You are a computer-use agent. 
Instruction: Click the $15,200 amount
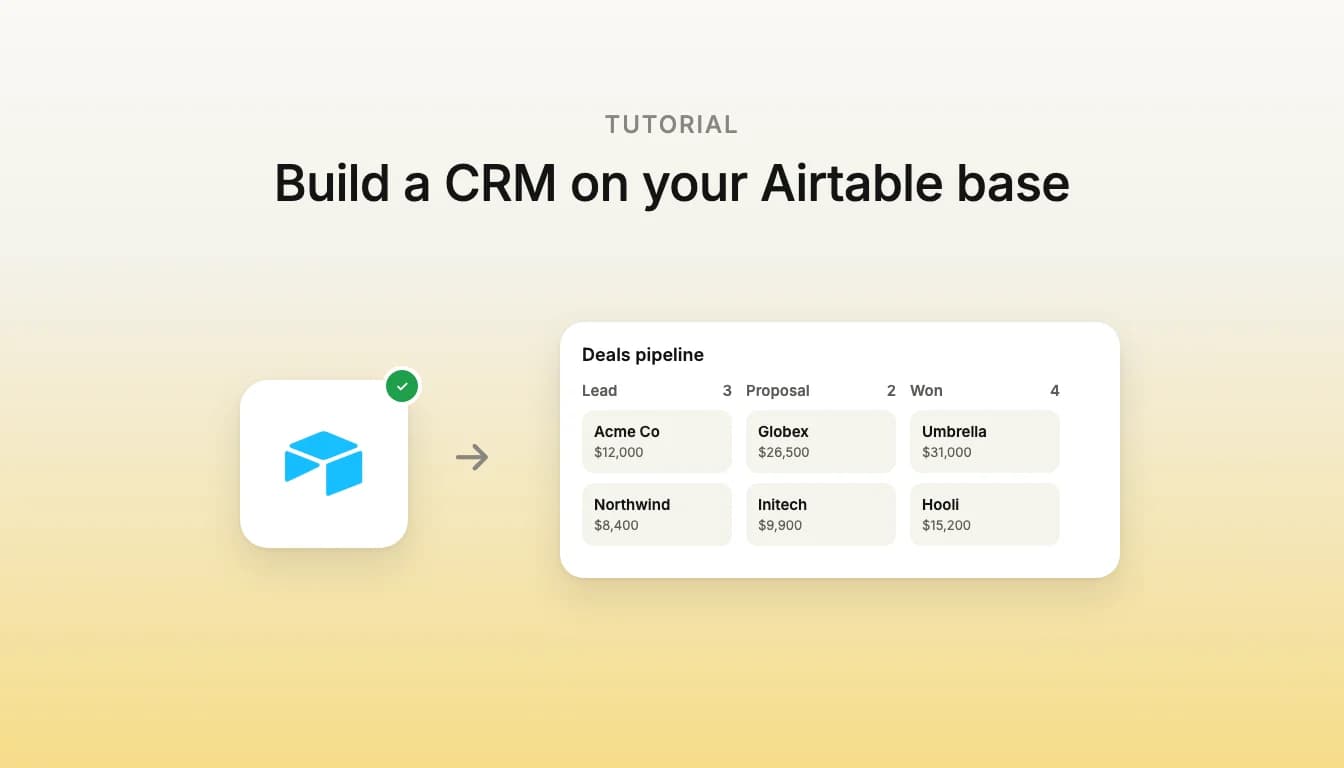[946, 525]
